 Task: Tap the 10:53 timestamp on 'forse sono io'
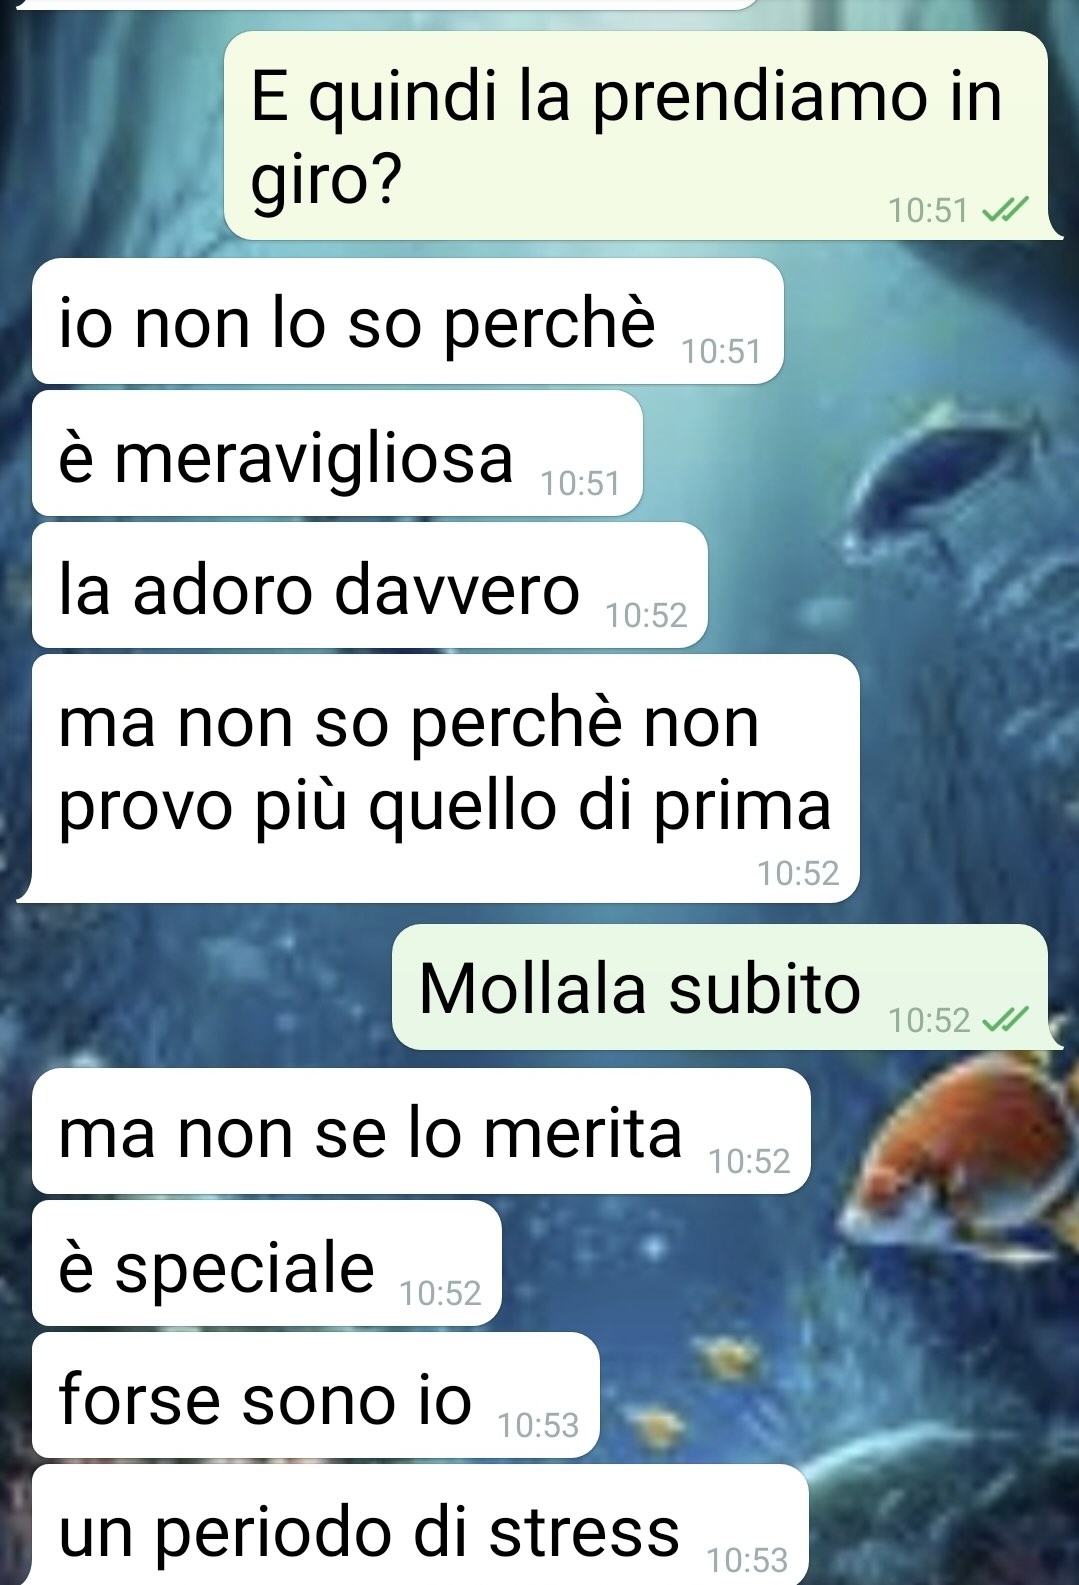pos(538,1425)
